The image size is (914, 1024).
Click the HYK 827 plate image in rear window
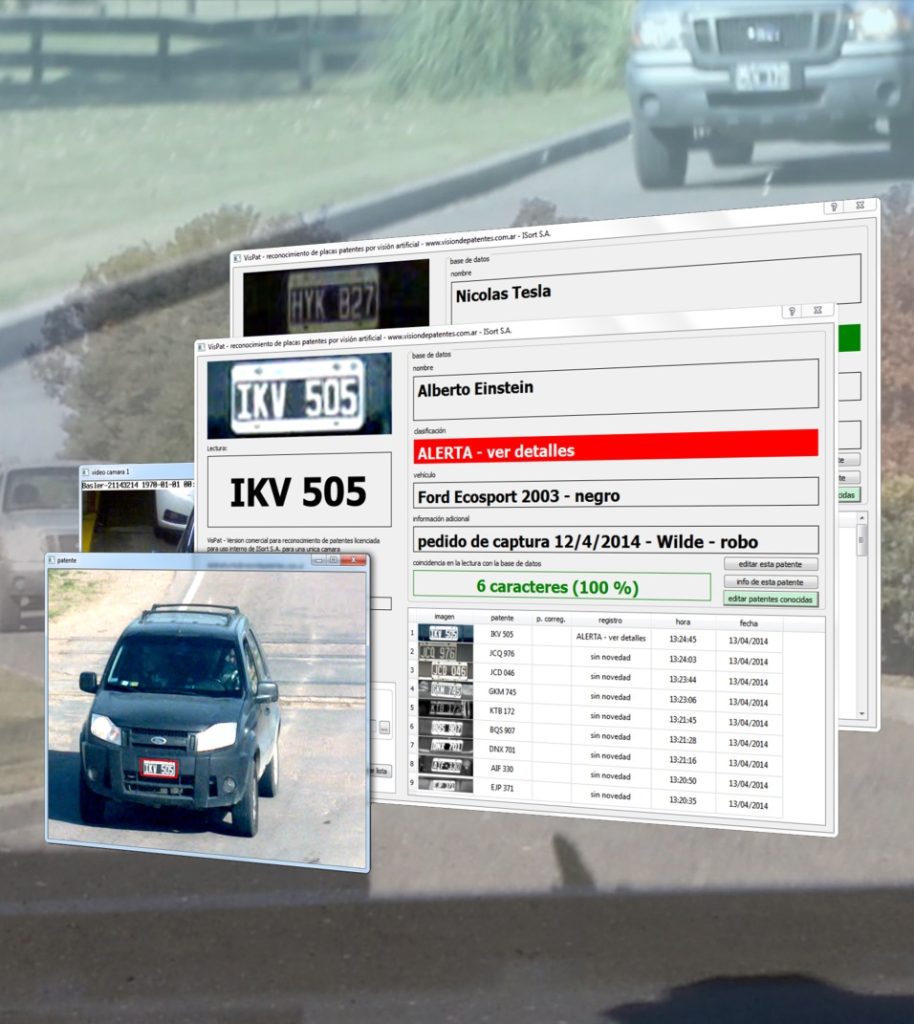pos(336,299)
